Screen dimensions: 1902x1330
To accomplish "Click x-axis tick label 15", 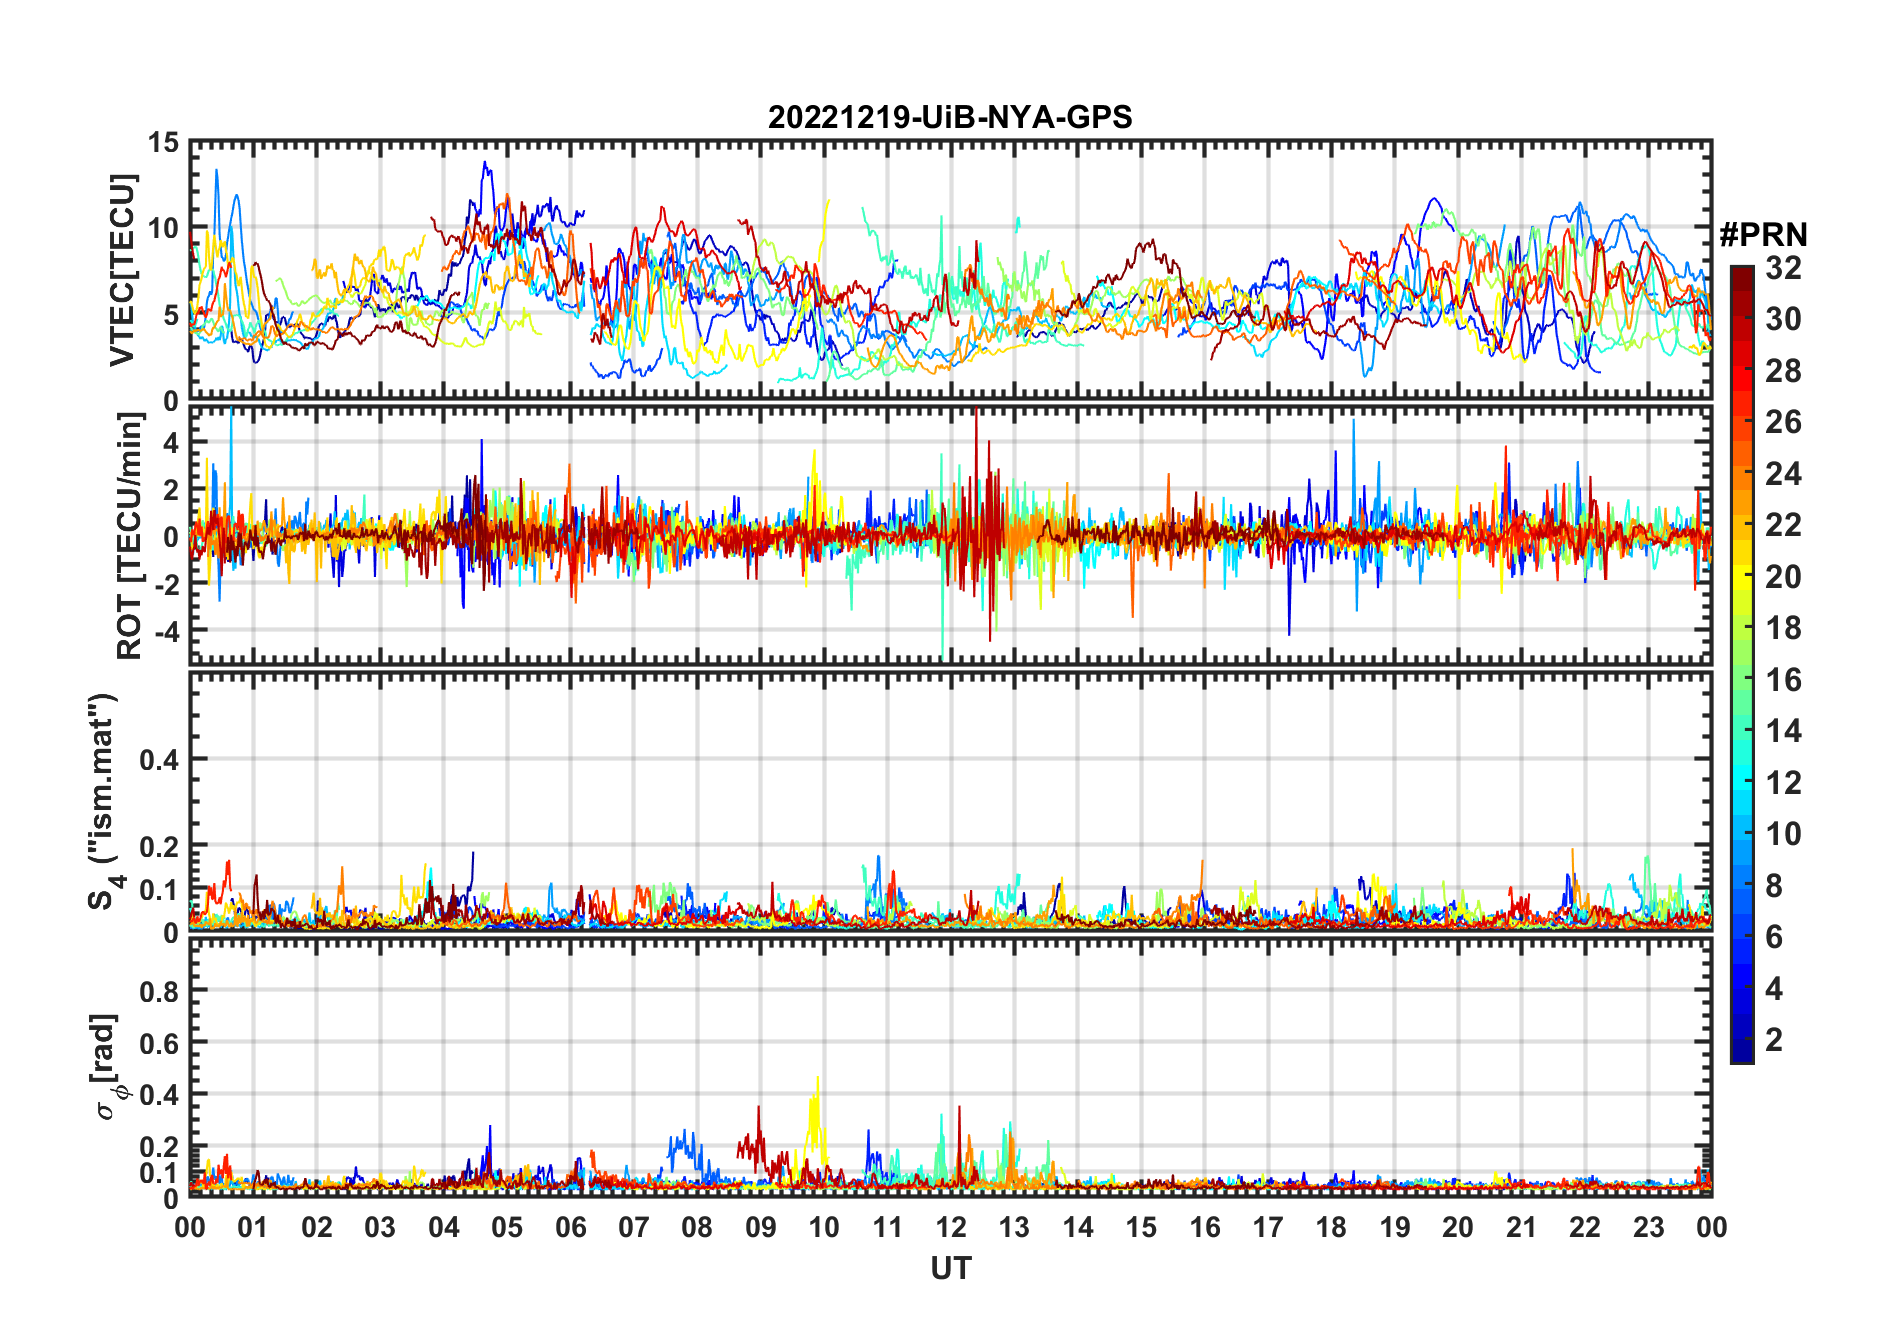I will coord(1141,1227).
